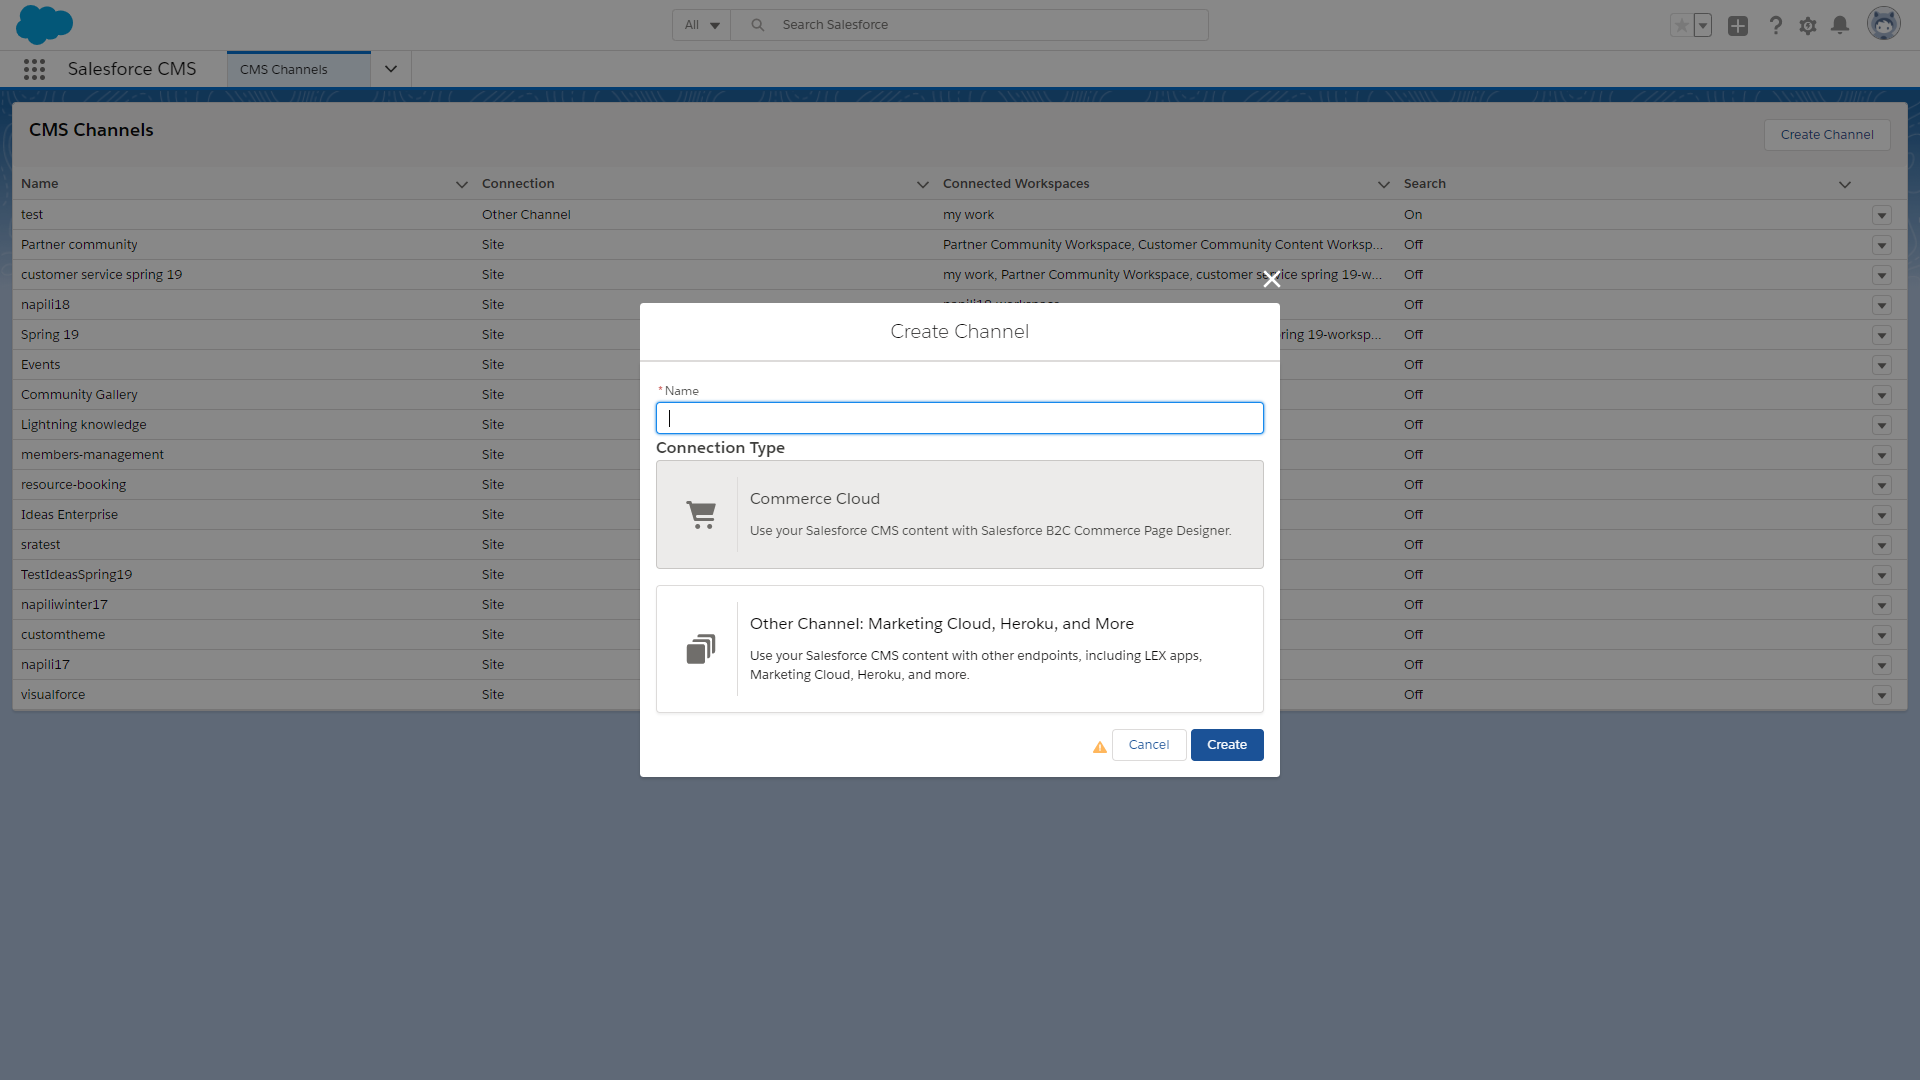Click the channel Name input field
Viewport: 1920px width, 1080px height.
coord(959,417)
